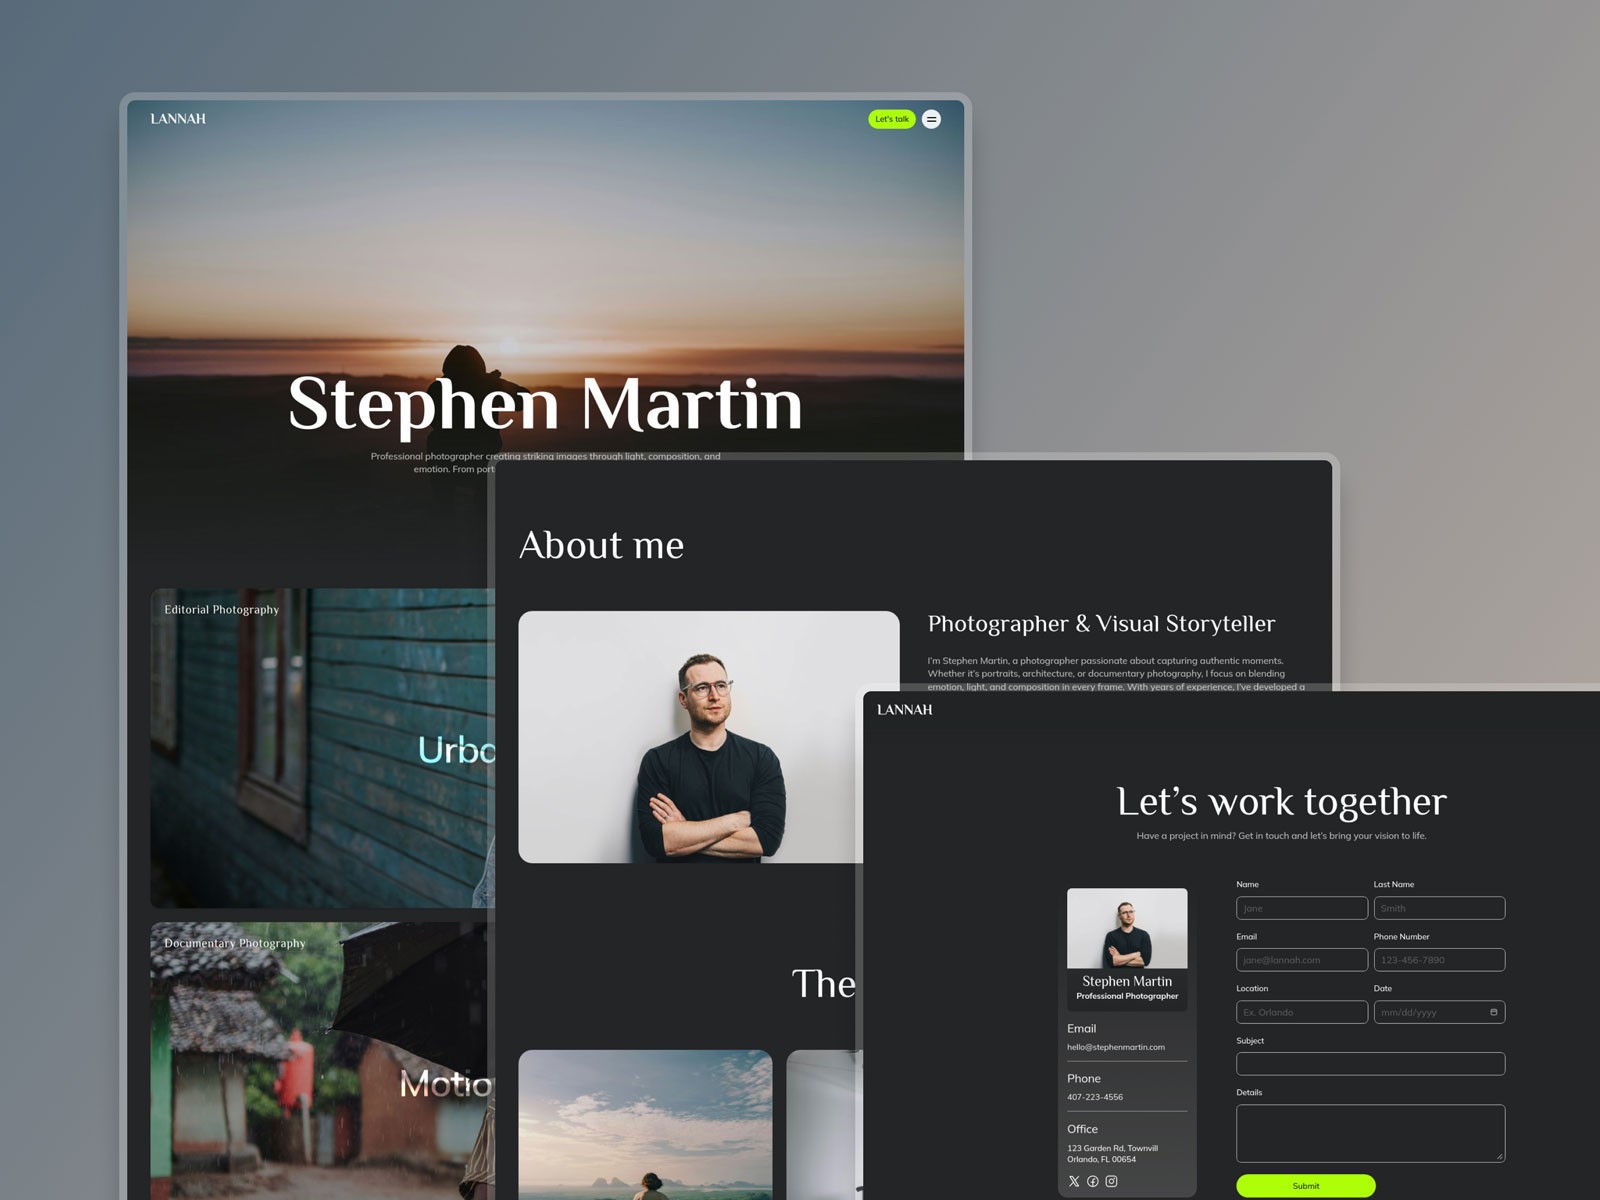Screen dimensions: 1600x1200
Task: Click the landscape photo below About me
Action: [645, 1125]
